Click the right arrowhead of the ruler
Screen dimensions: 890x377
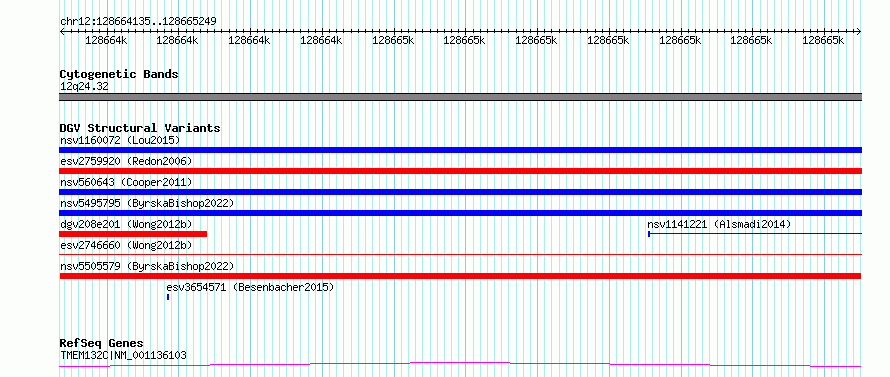(x=859, y=32)
